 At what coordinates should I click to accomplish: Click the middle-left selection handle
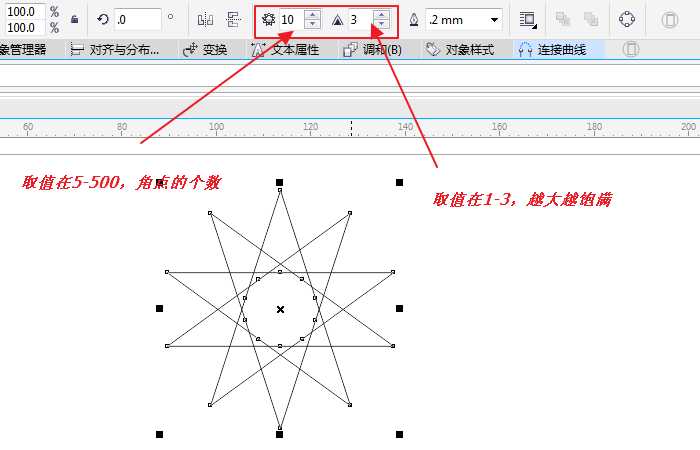[x=159, y=308]
